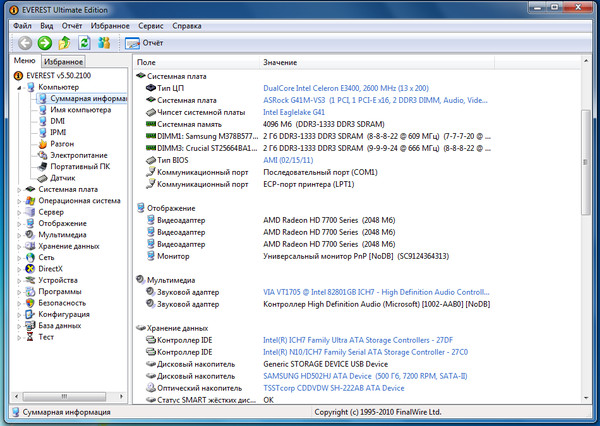The width and height of the screenshot is (600, 426).
Task: Open the Файл menu
Action: click(22, 26)
